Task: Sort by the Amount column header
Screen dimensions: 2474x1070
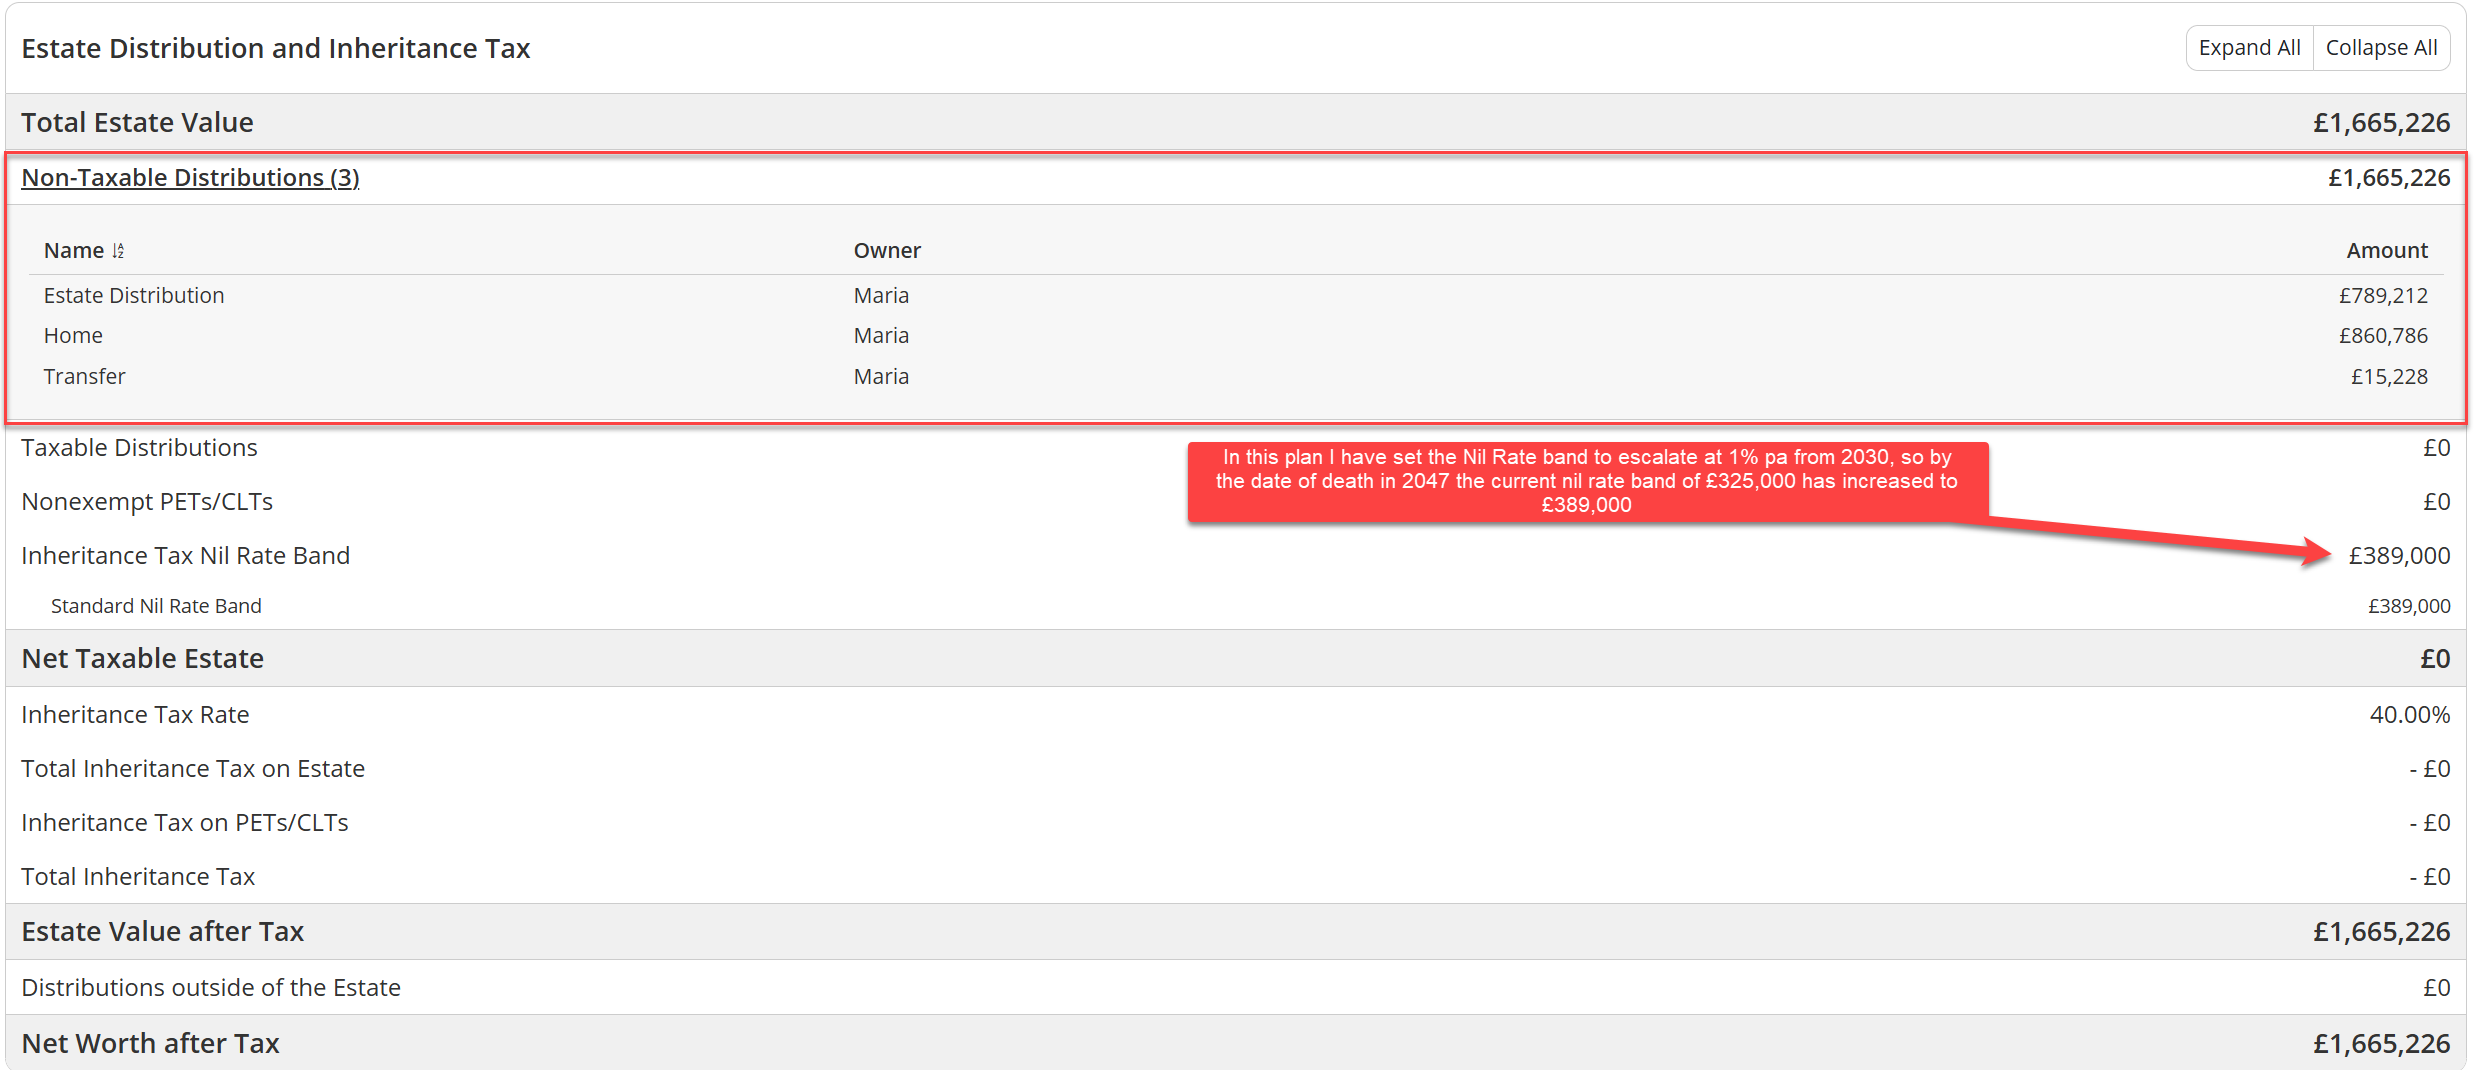Action: point(2386,251)
